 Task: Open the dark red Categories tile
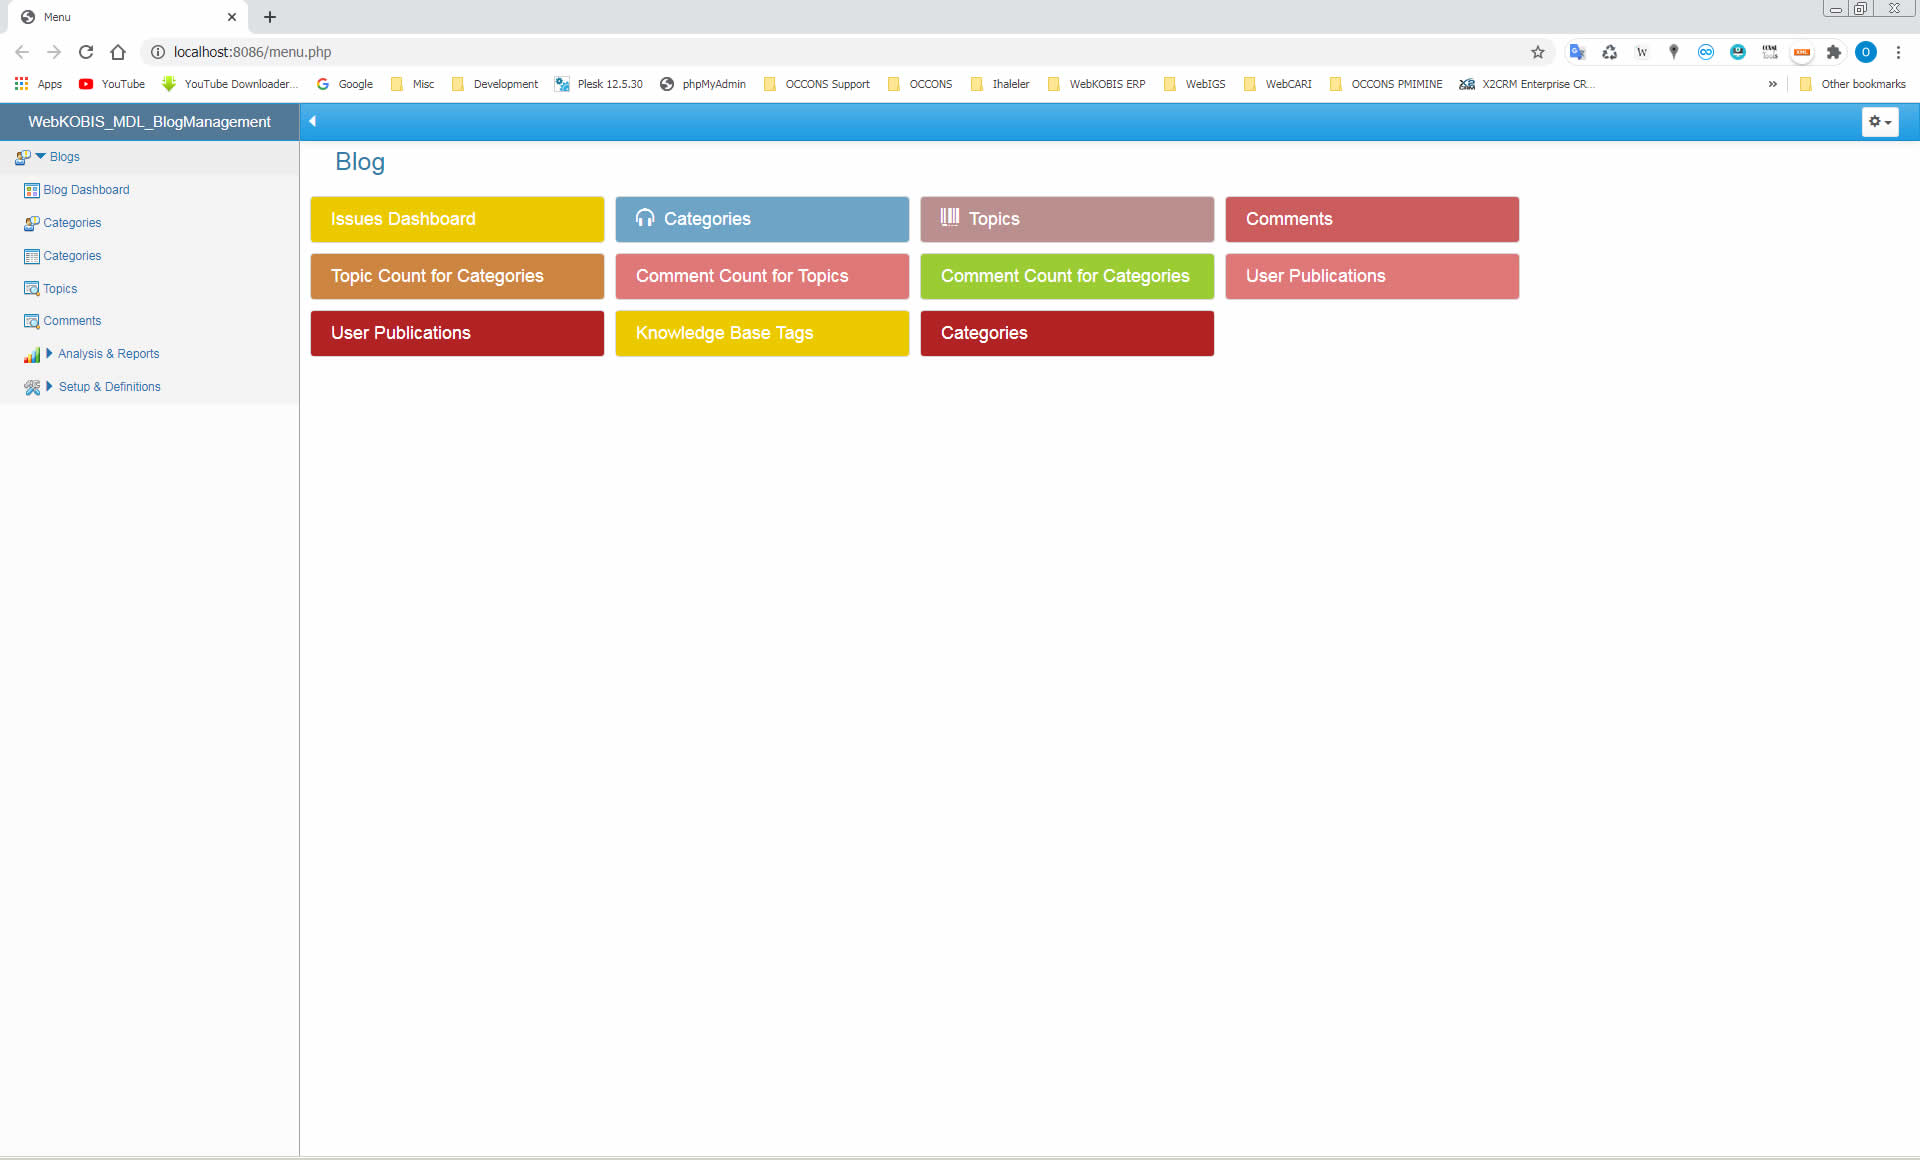1067,333
